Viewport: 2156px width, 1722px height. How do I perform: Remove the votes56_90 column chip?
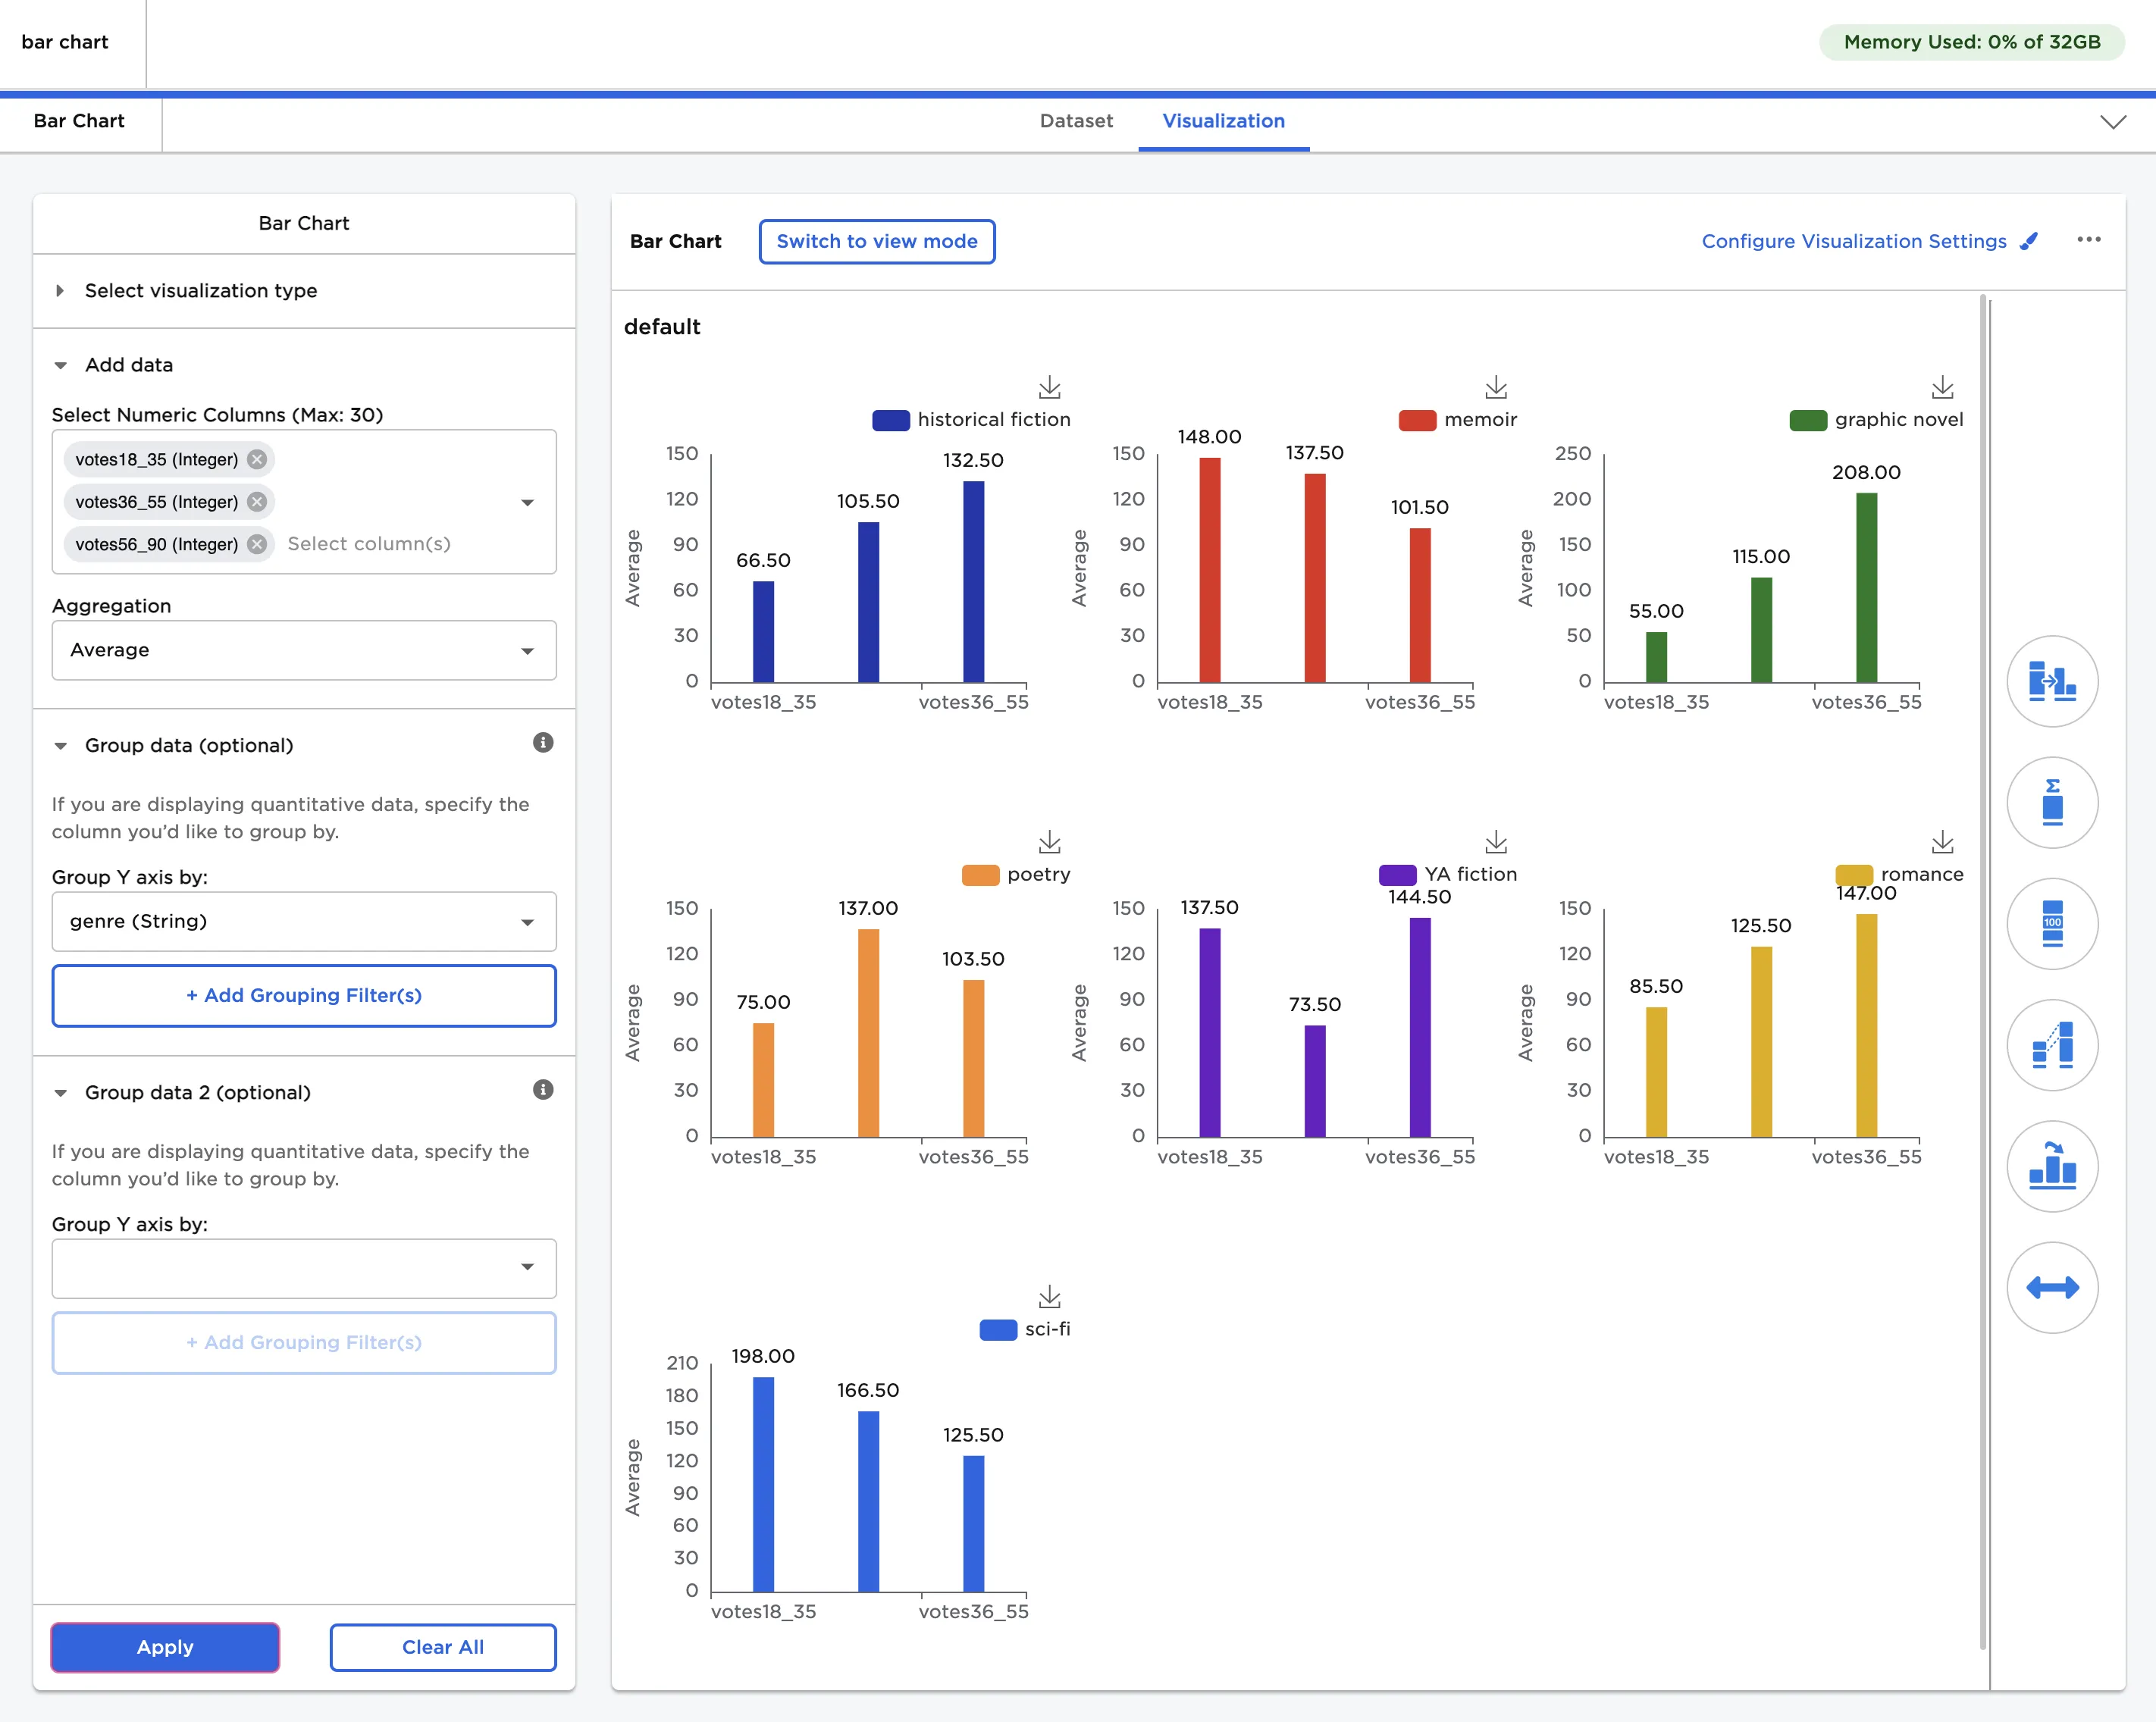[x=257, y=544]
